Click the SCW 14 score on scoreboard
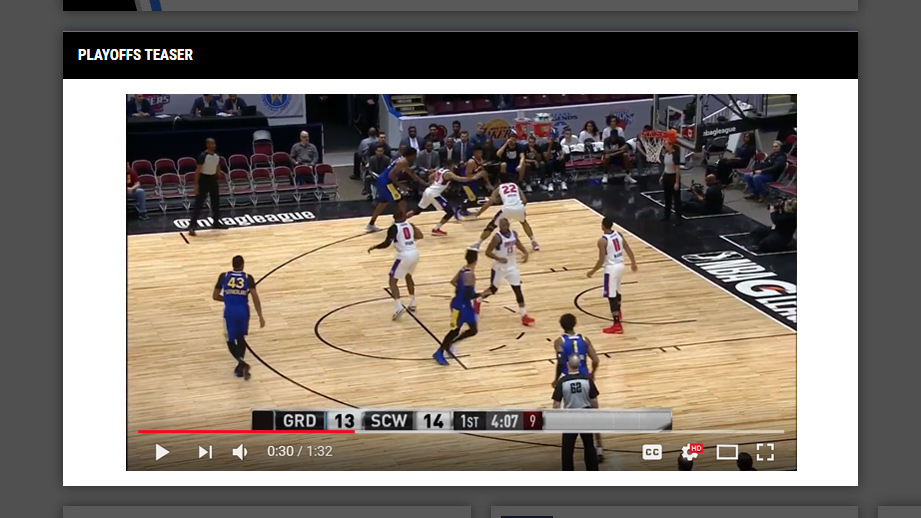 tap(407, 421)
